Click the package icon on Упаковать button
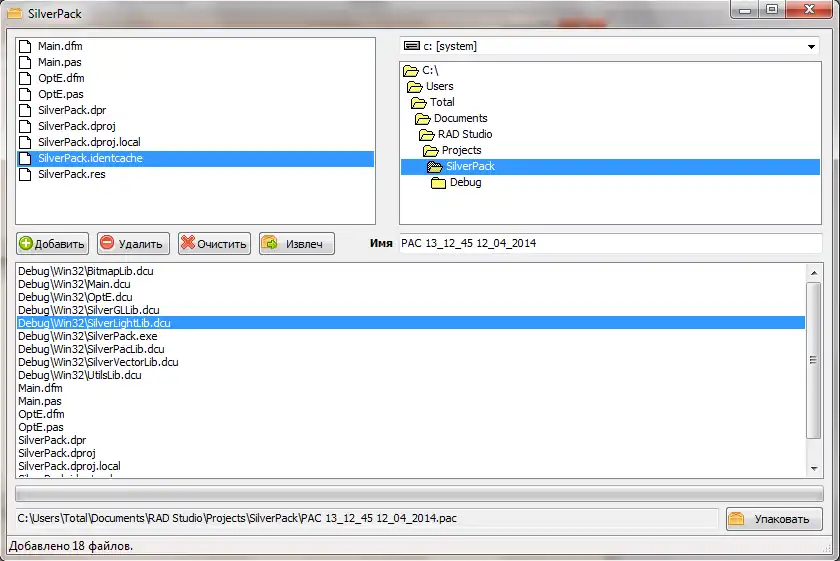 [737, 519]
